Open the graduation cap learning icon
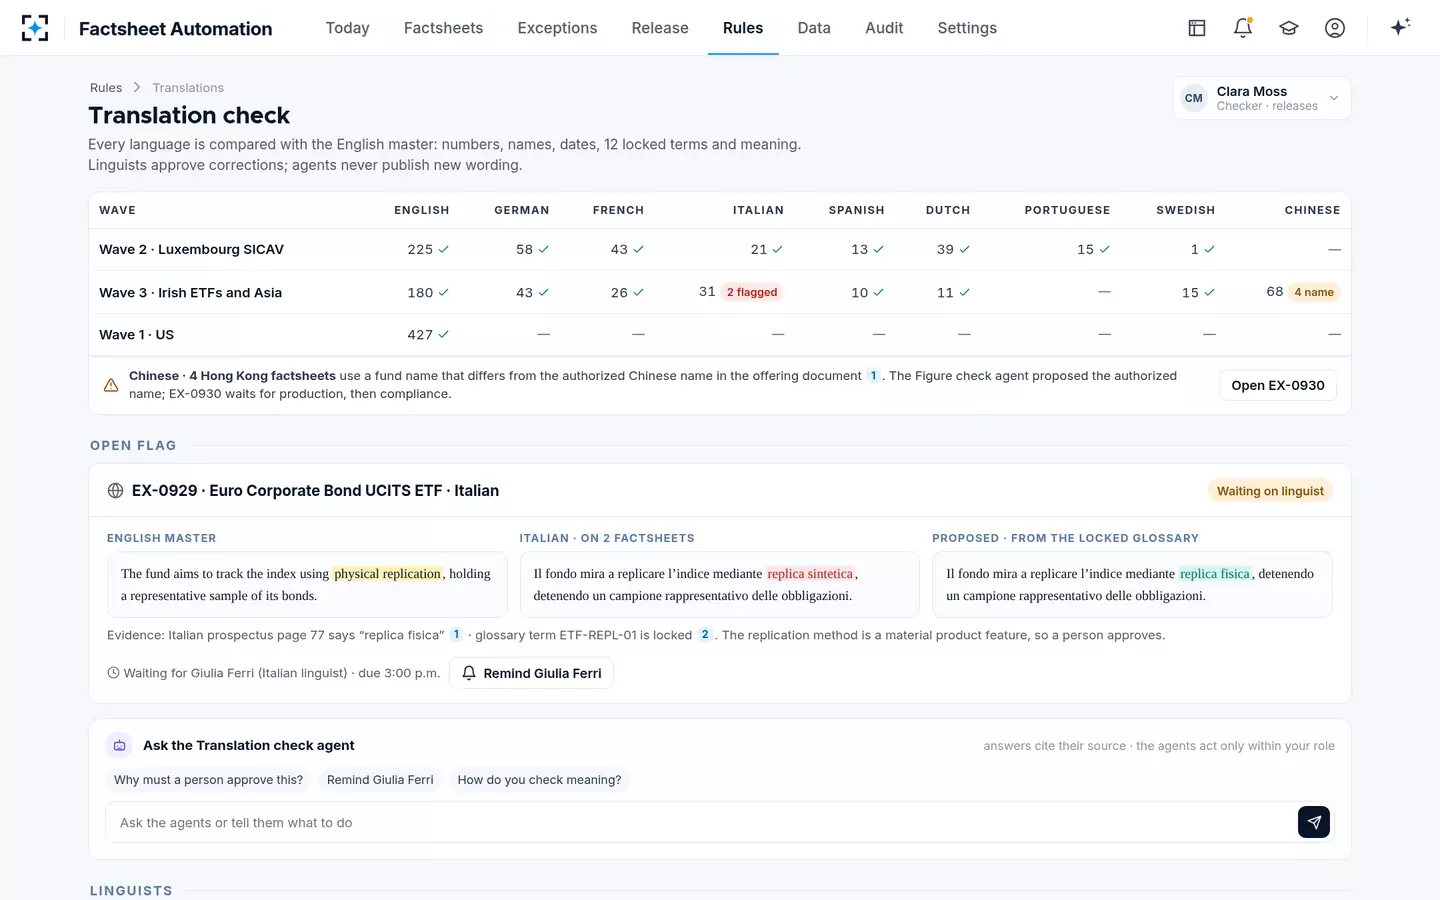 [1289, 28]
